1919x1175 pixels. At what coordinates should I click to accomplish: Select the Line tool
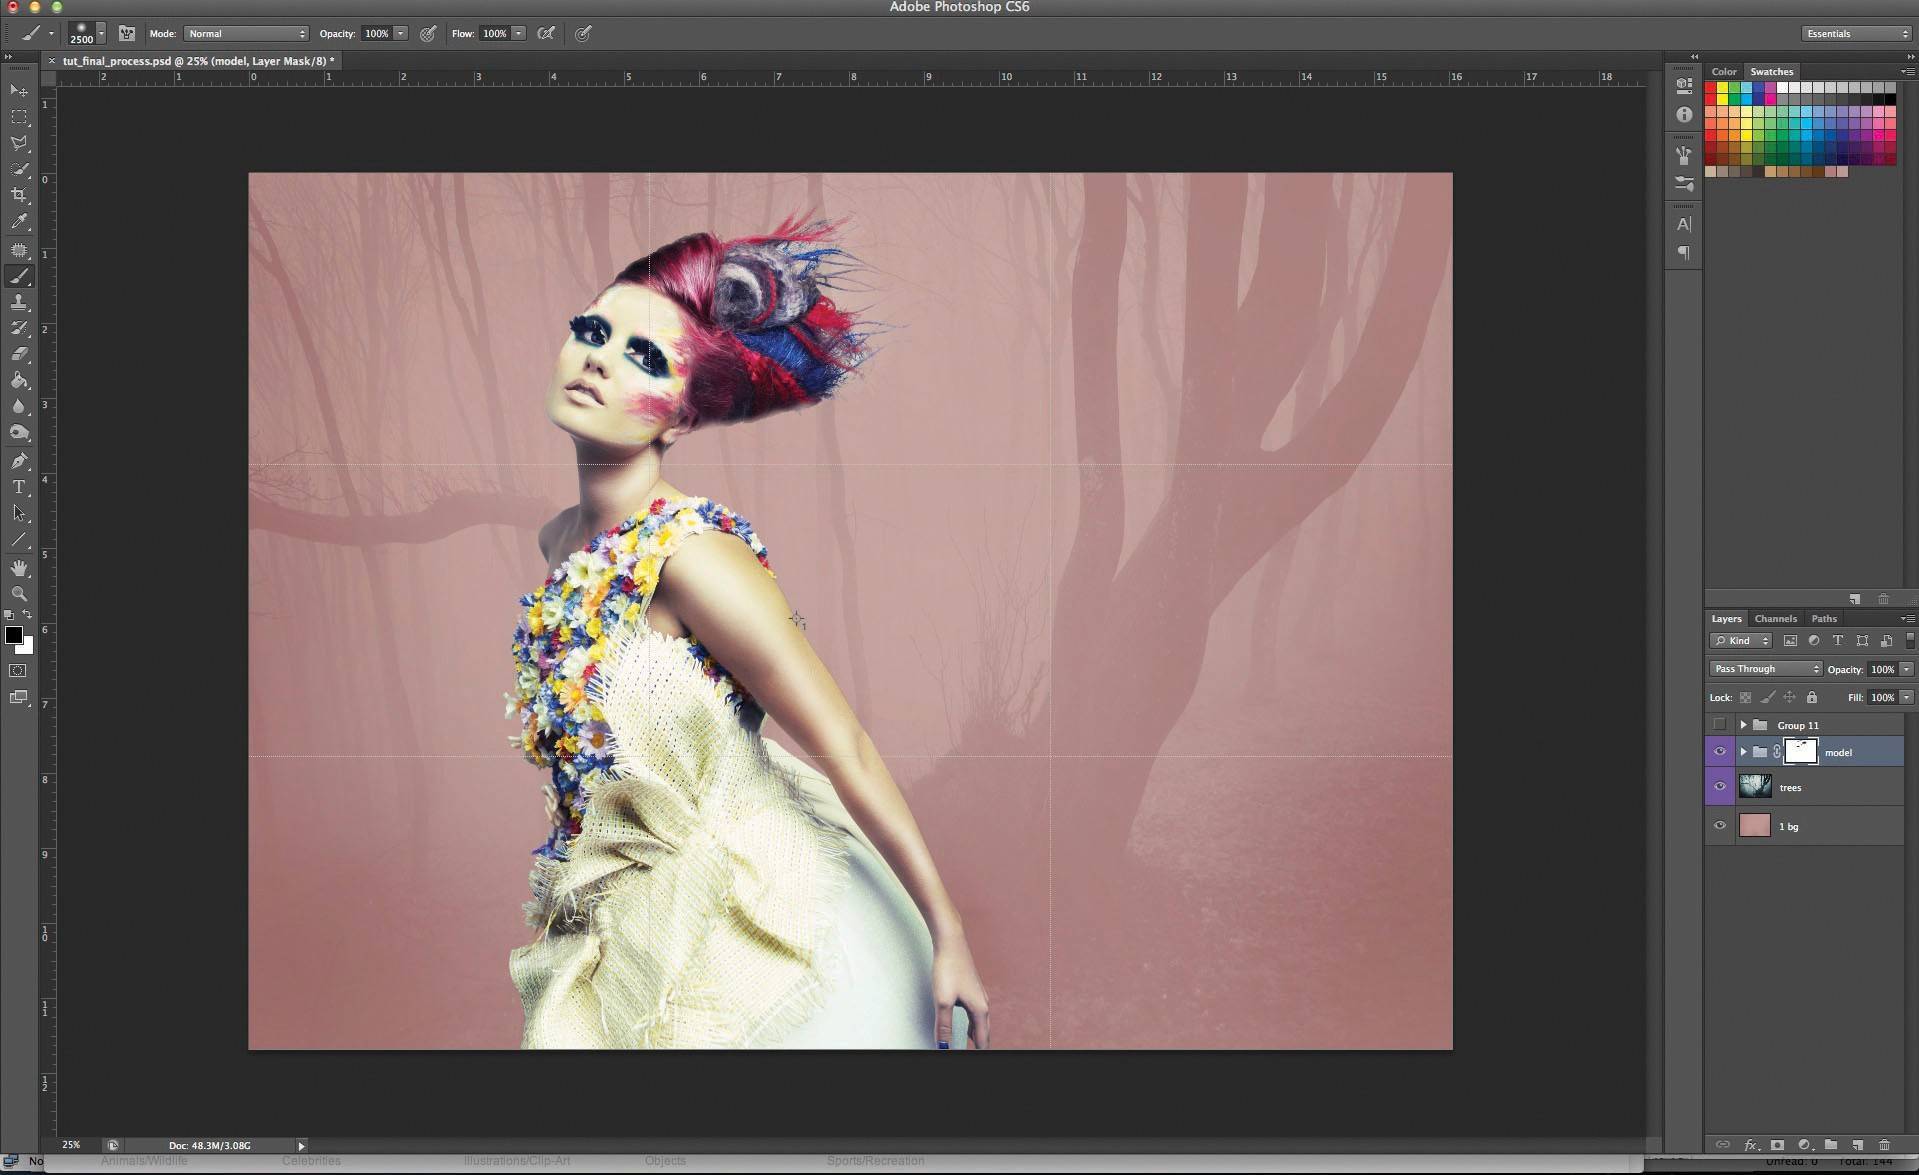tap(19, 540)
